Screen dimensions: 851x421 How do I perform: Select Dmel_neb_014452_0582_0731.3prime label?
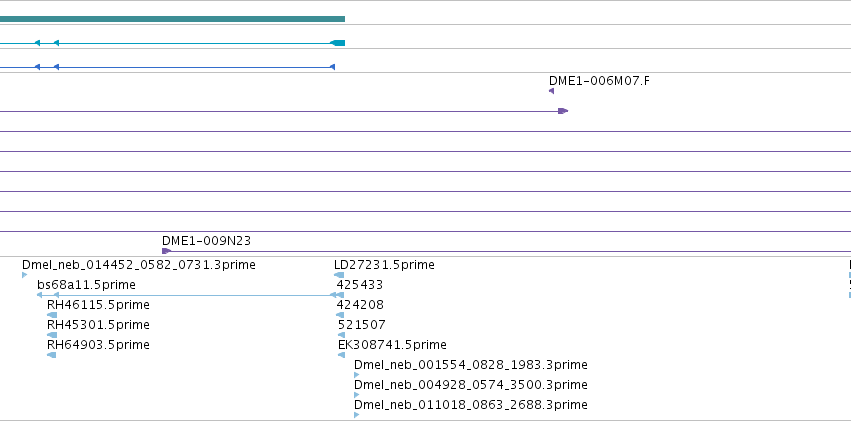[138, 265]
